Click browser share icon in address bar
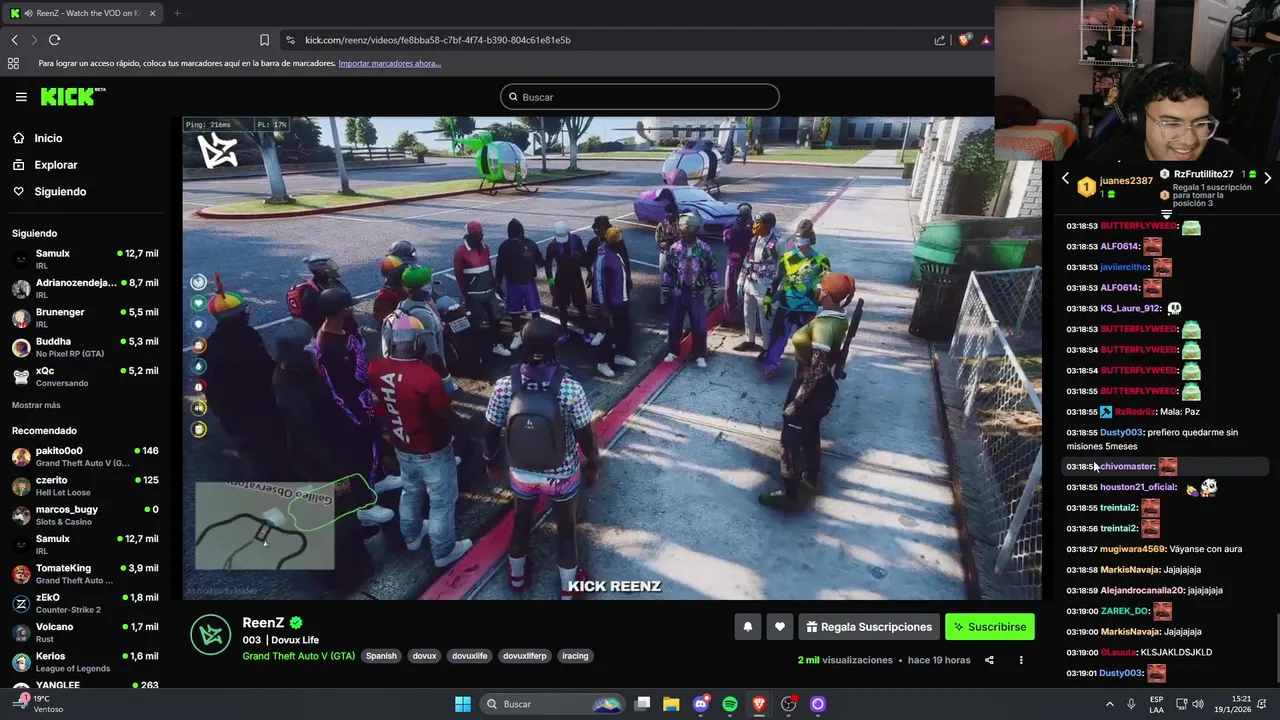Screen dimensions: 1280x720 coord(940,40)
